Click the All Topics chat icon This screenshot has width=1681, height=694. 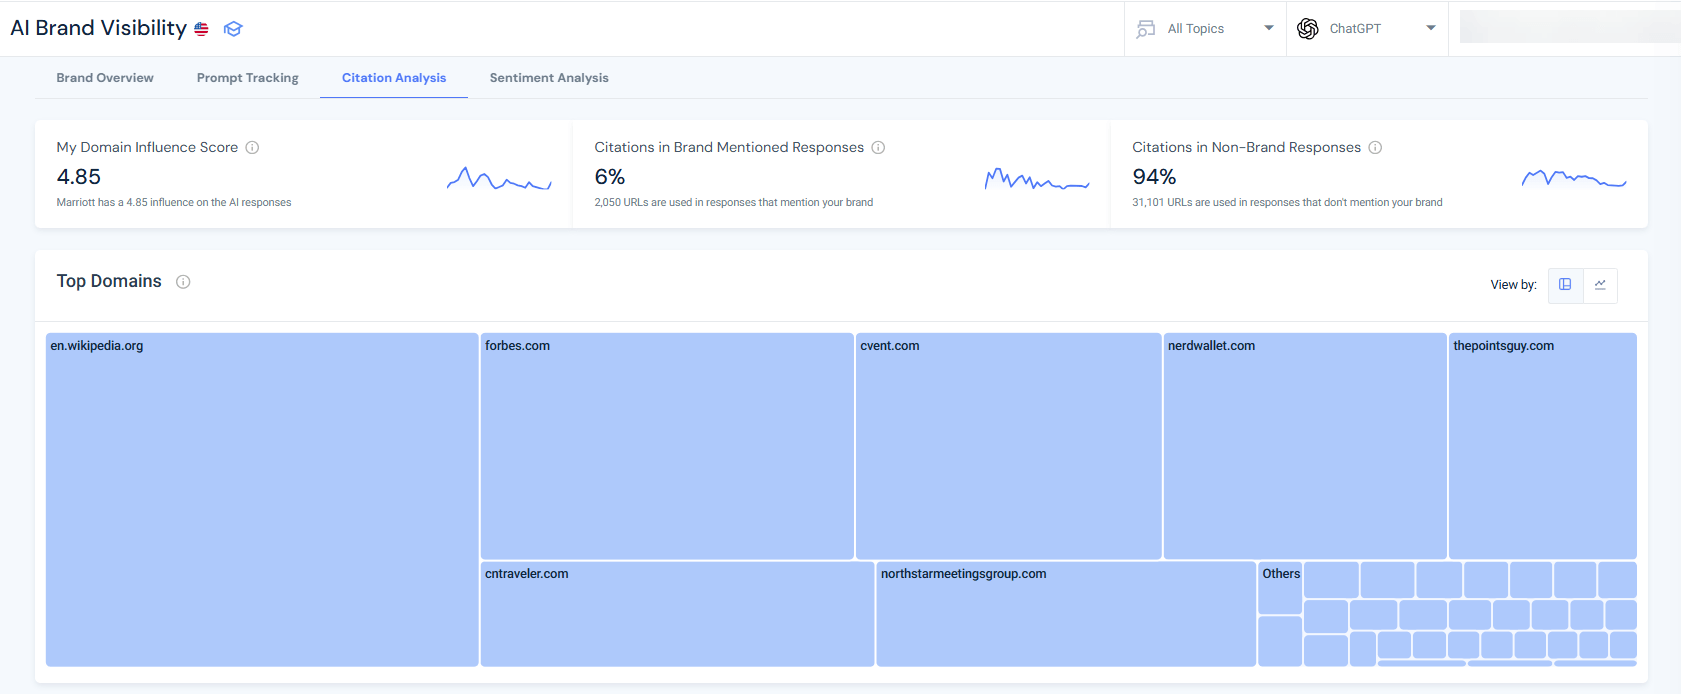point(1146,29)
